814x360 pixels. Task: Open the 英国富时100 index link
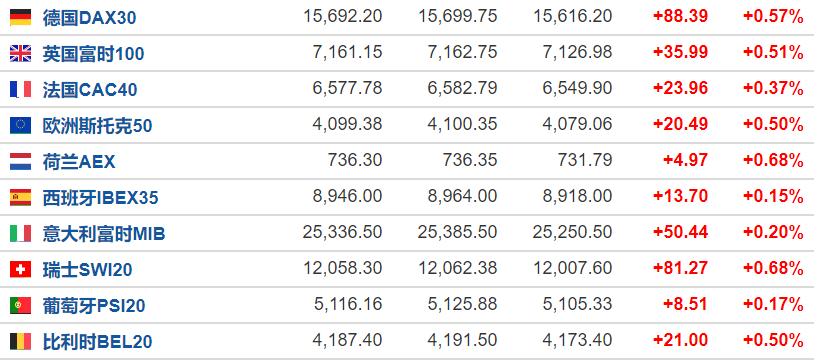click(x=93, y=54)
